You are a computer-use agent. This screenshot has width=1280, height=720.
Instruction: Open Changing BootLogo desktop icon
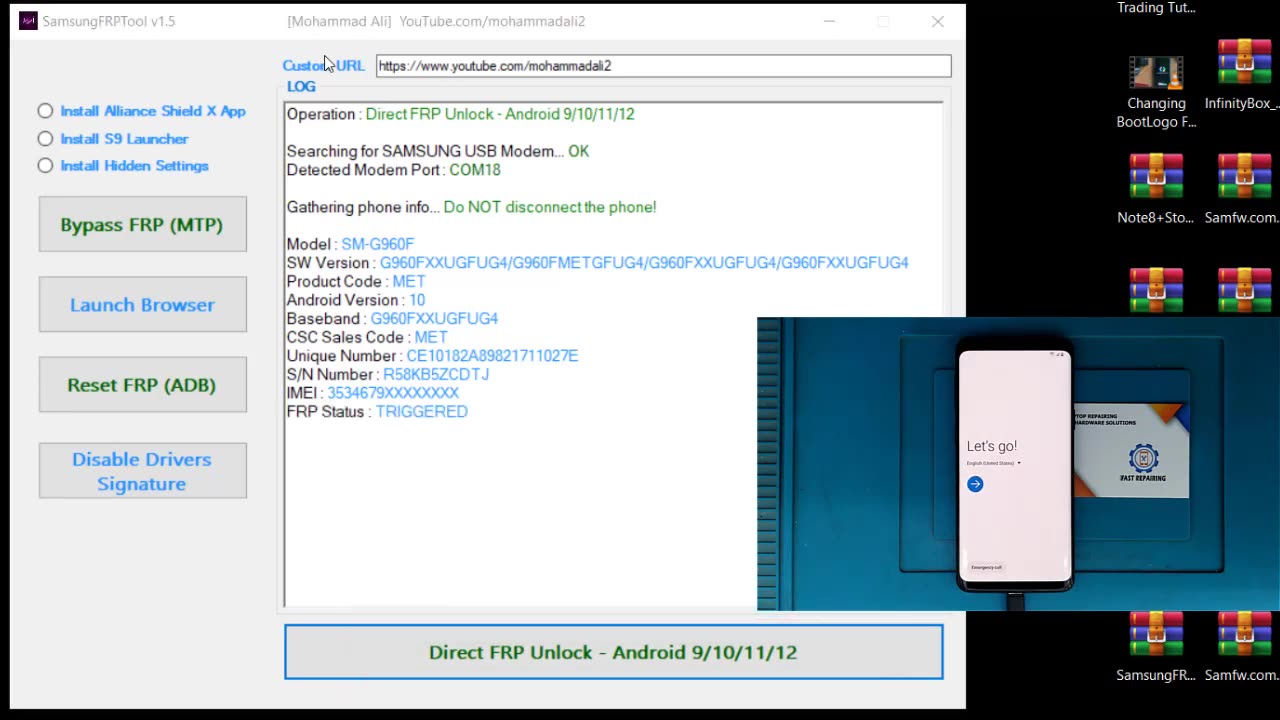pos(1156,92)
